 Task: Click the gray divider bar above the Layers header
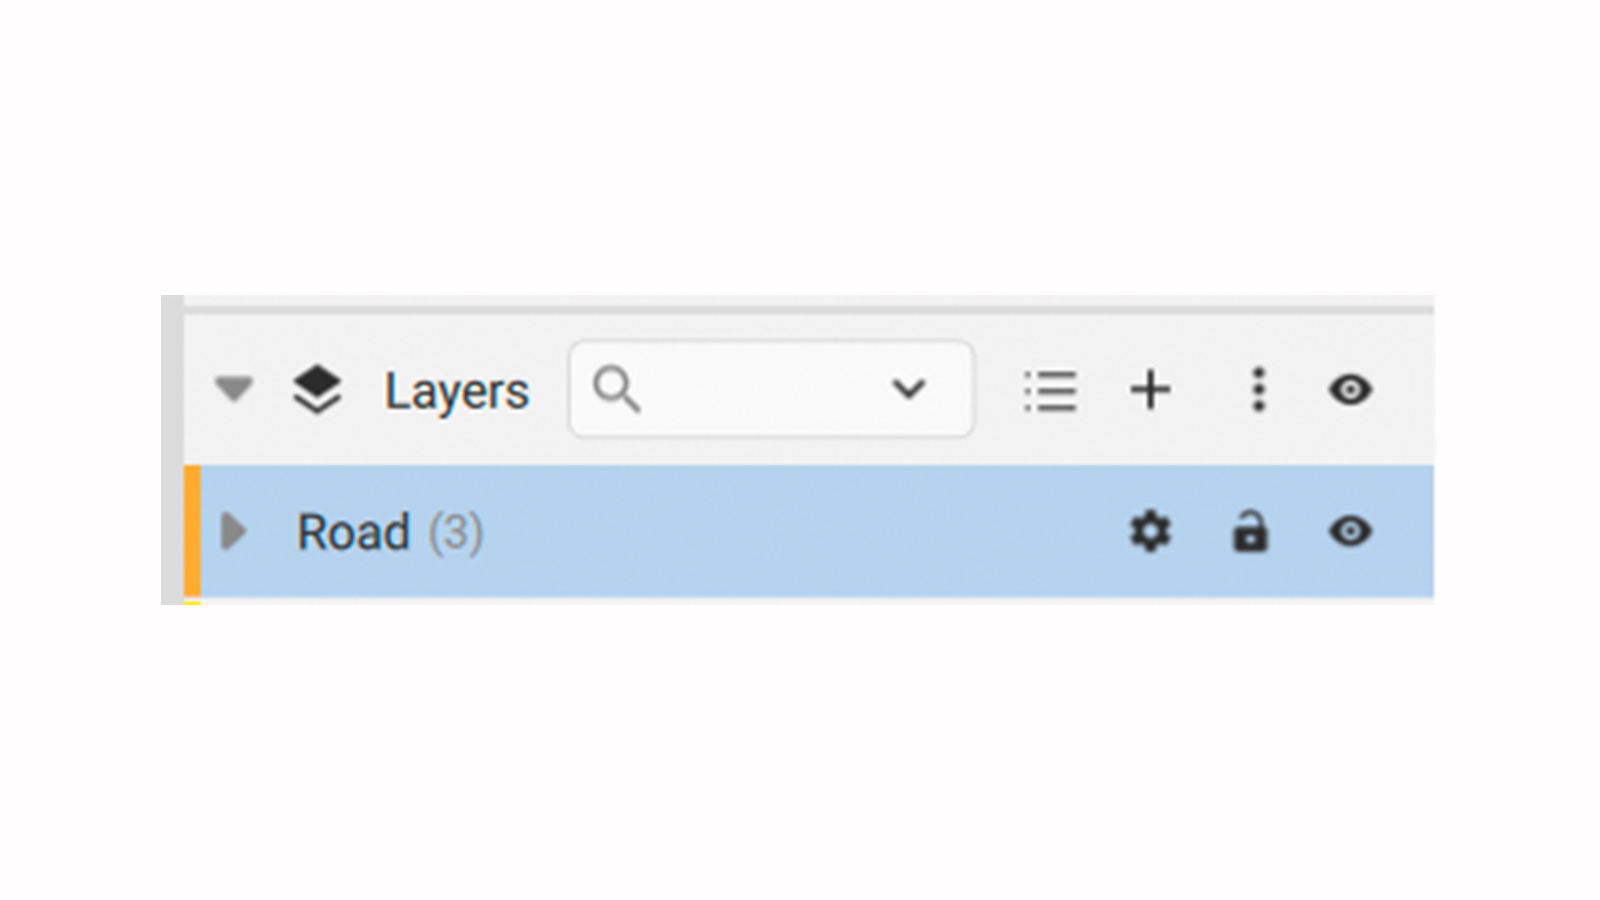coord(808,309)
